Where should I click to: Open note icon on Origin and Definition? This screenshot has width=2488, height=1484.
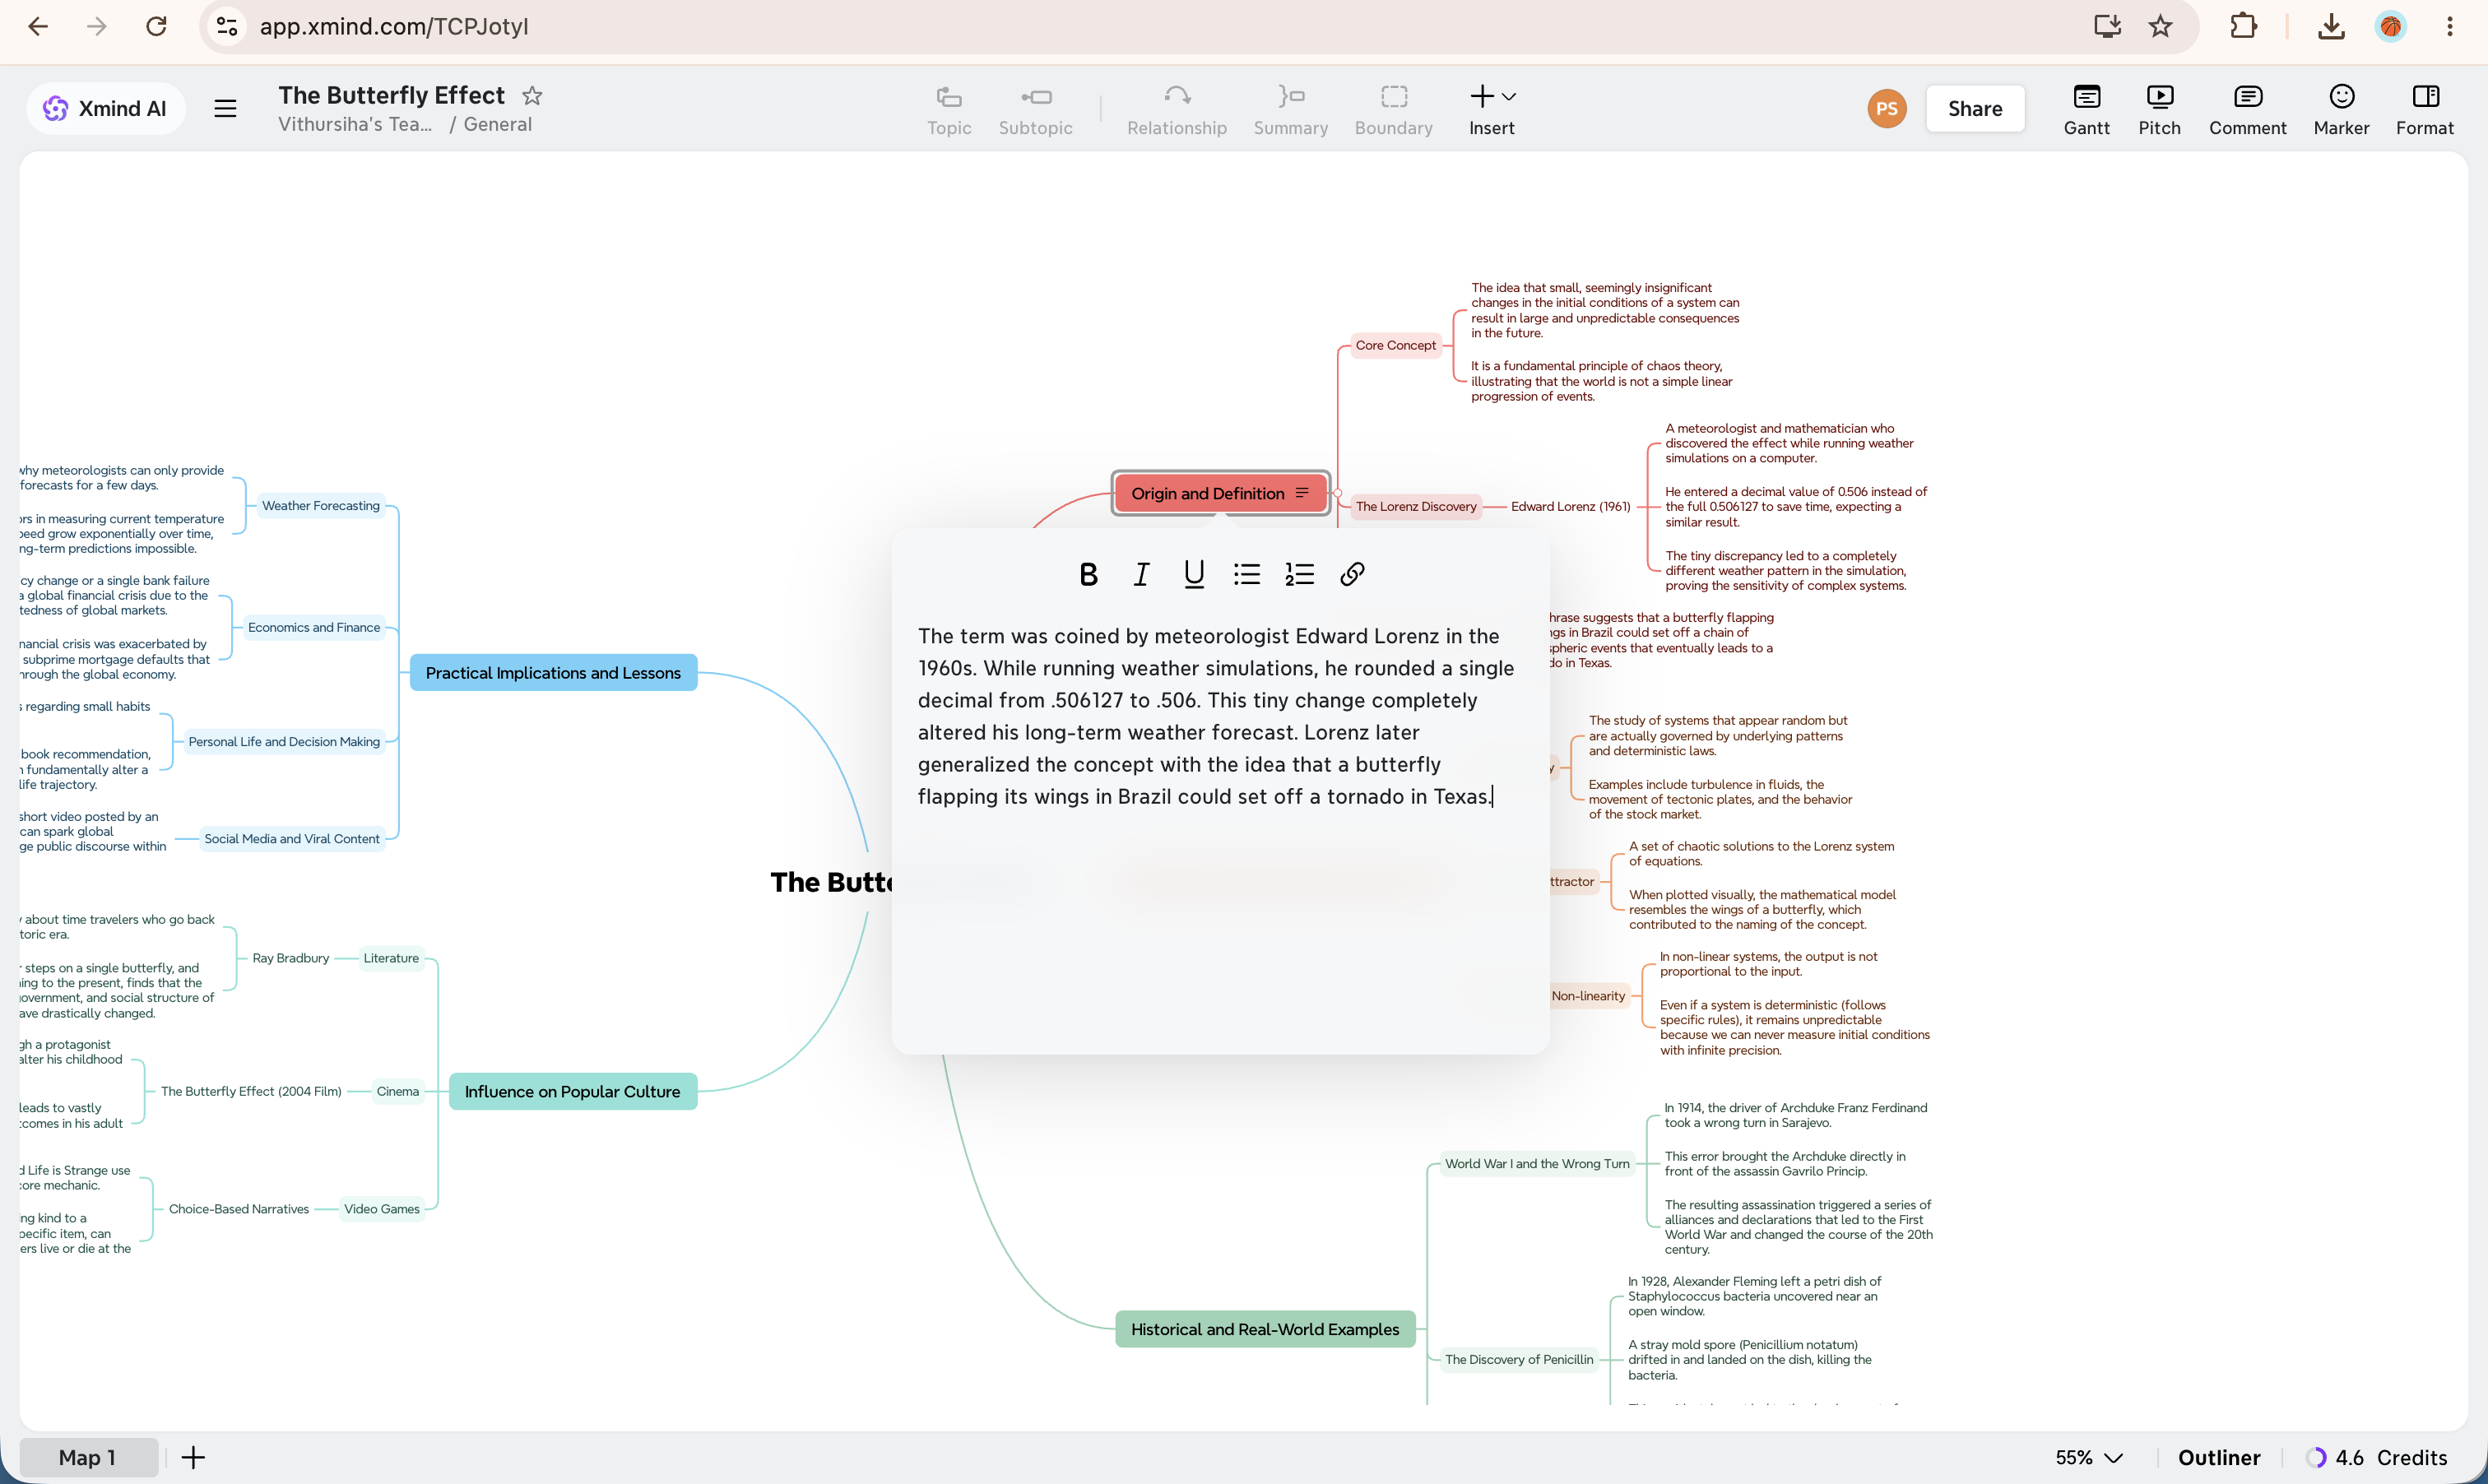1302,493
